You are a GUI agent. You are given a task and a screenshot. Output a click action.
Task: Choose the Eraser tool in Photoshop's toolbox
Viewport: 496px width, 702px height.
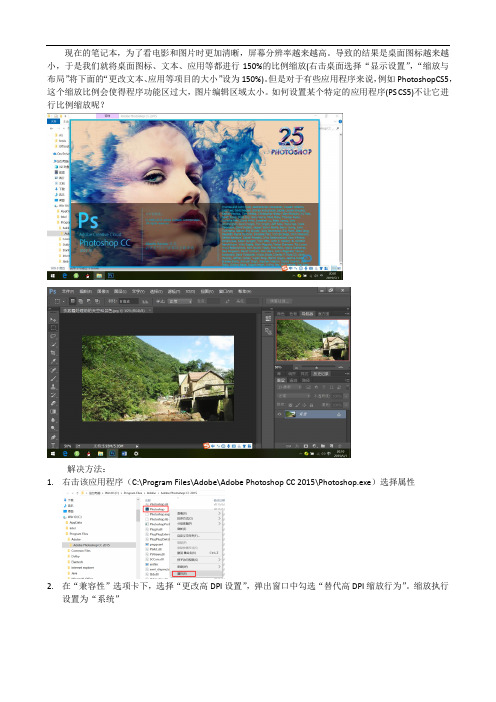tap(53, 403)
